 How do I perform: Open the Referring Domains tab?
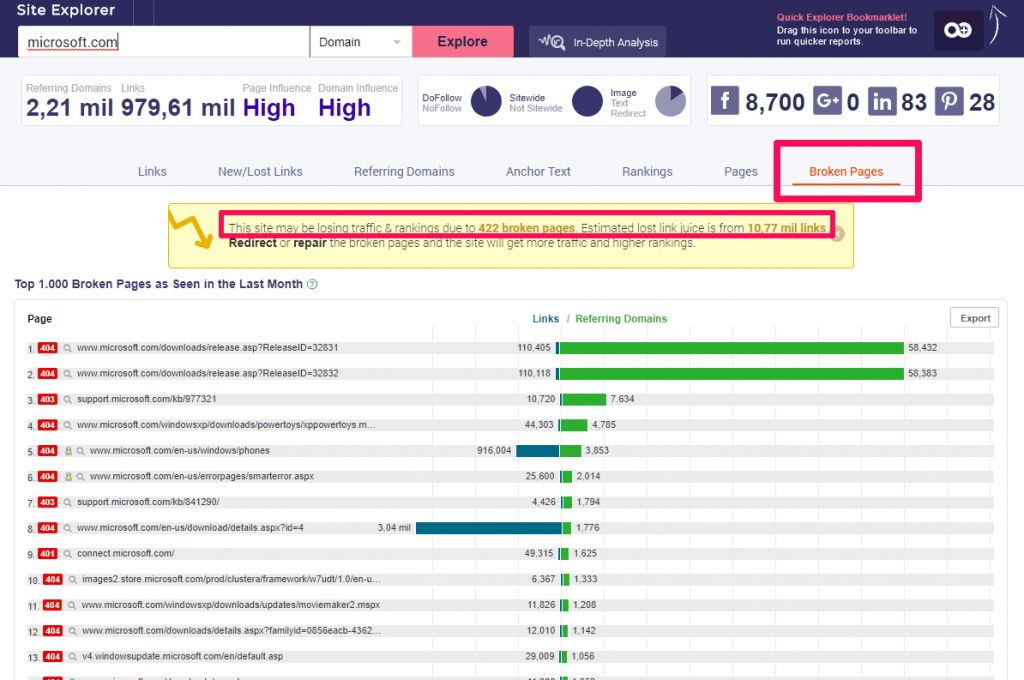[x=404, y=171]
